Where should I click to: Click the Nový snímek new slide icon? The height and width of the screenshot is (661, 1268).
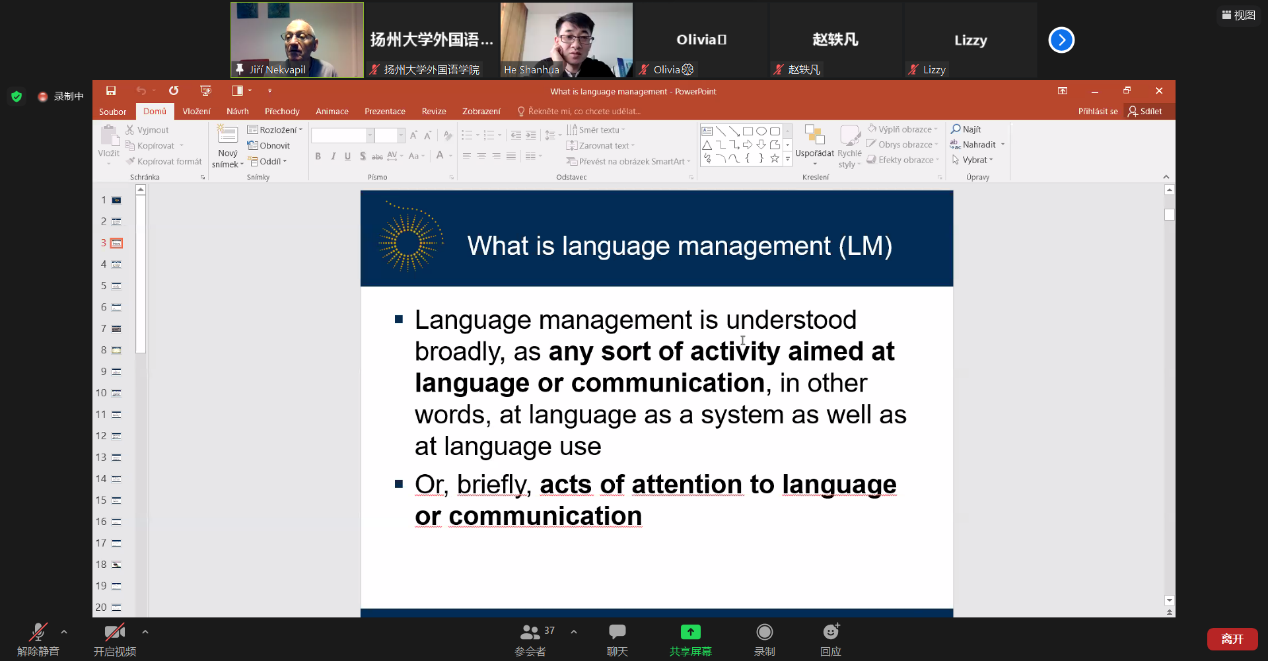(228, 136)
